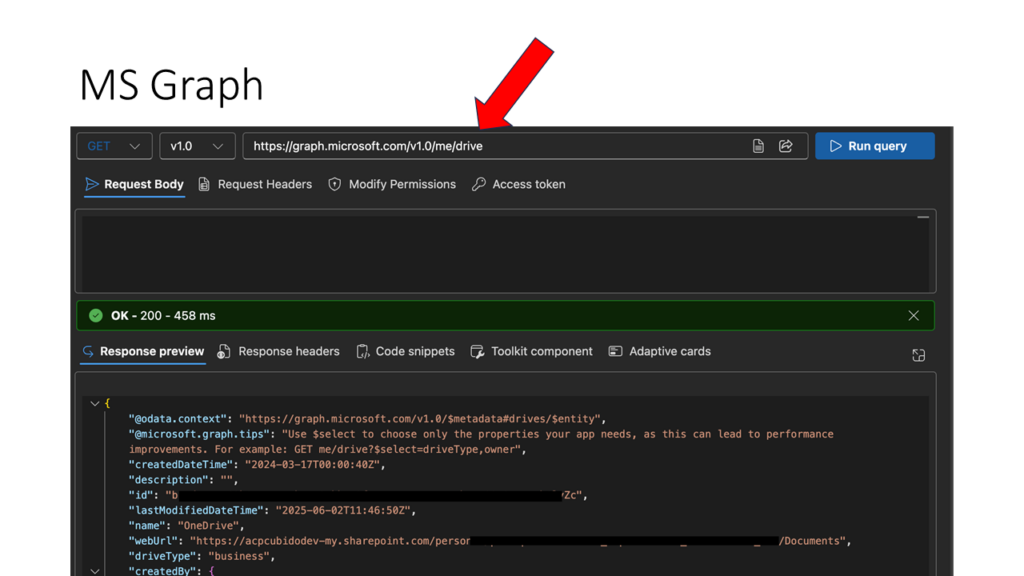The image size is (1024, 576).
Task: Click the Response headers icon
Action: coord(223,351)
